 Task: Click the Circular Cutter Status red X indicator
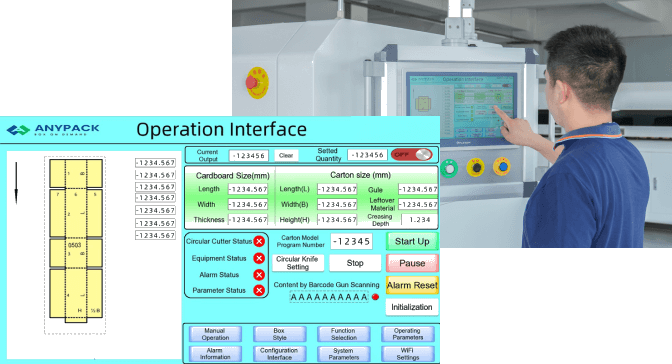[x=259, y=241]
